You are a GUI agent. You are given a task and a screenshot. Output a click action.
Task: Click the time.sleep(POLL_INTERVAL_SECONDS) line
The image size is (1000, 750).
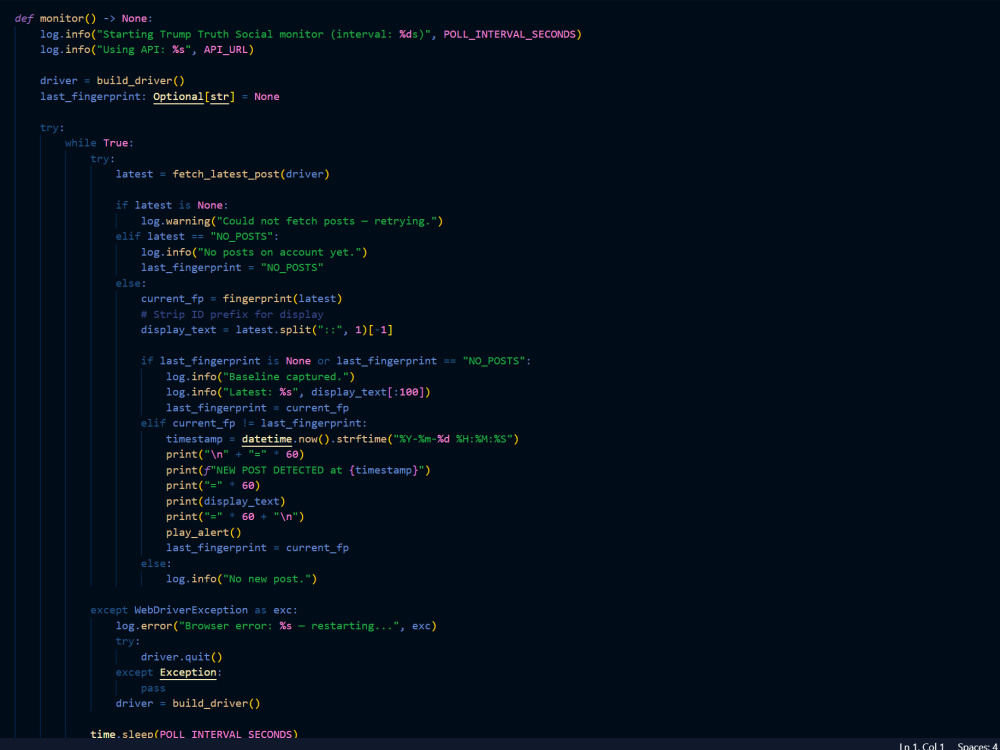click(x=194, y=734)
